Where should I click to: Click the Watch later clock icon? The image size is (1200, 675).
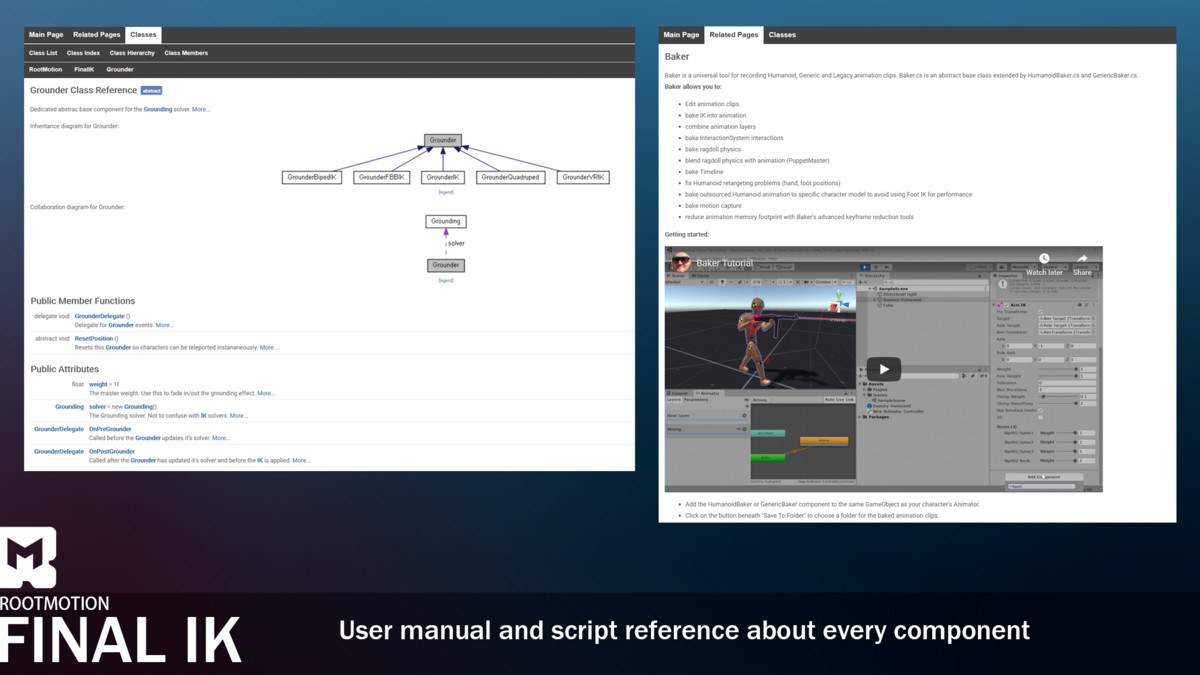(x=1044, y=259)
